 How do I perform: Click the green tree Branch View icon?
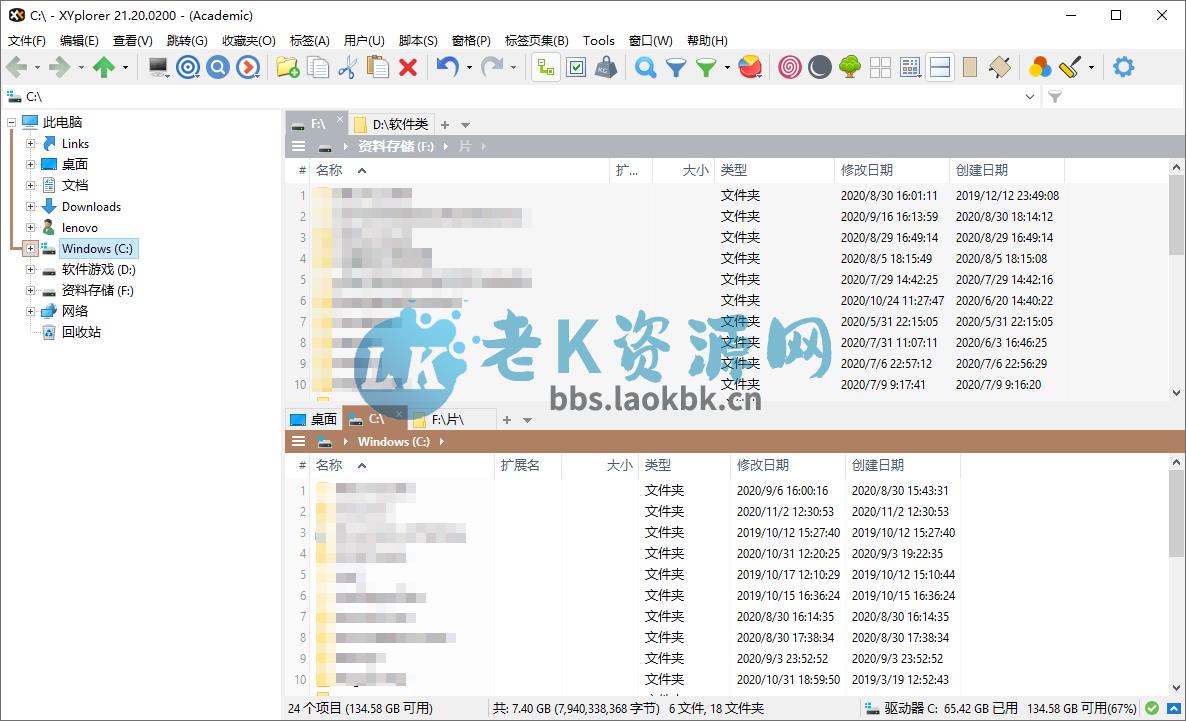point(850,67)
